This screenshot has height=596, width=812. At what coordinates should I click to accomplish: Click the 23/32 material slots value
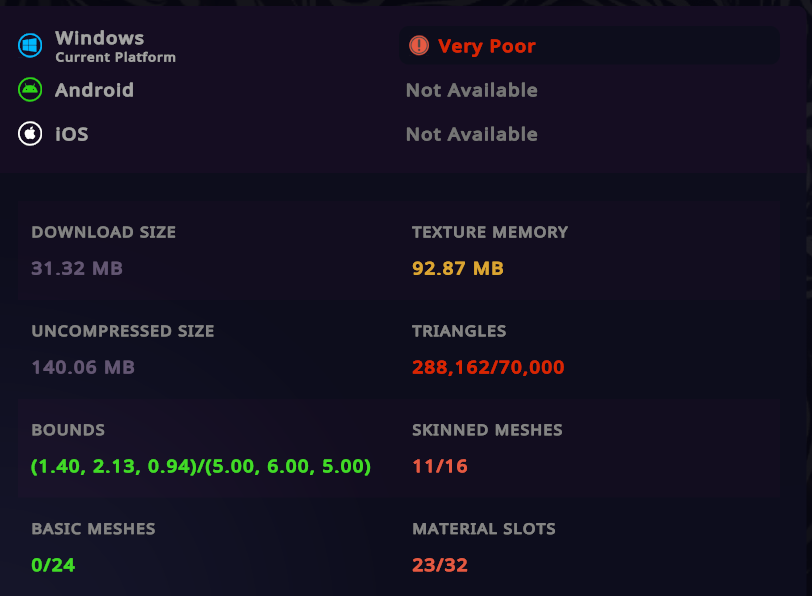point(440,565)
